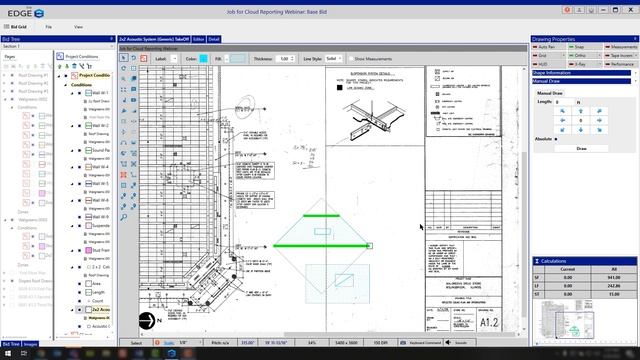Select the arrow pointer tool

[124, 58]
